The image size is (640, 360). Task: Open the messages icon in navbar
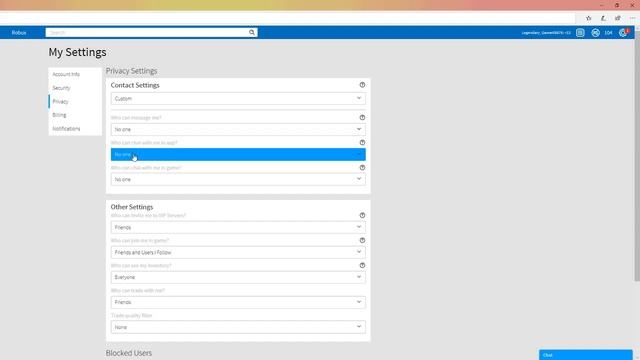click(x=580, y=33)
